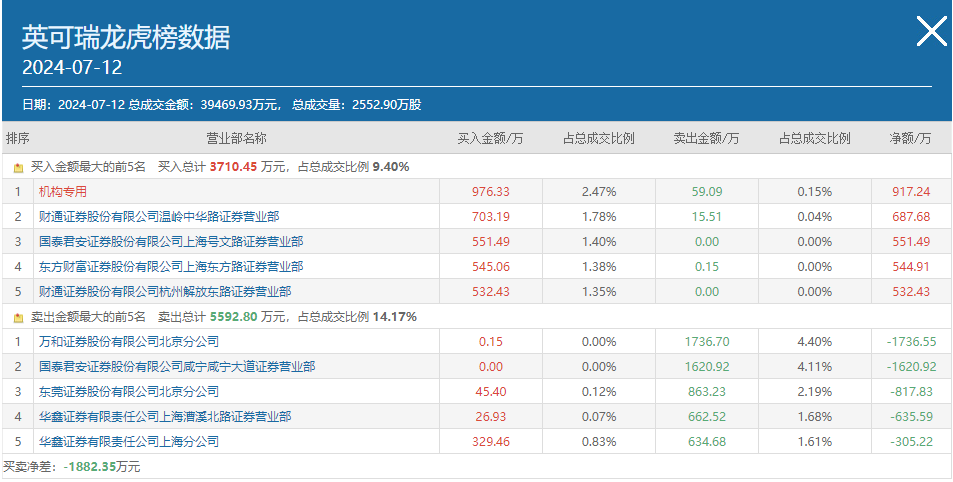Select net amount -817.83

coord(911,391)
